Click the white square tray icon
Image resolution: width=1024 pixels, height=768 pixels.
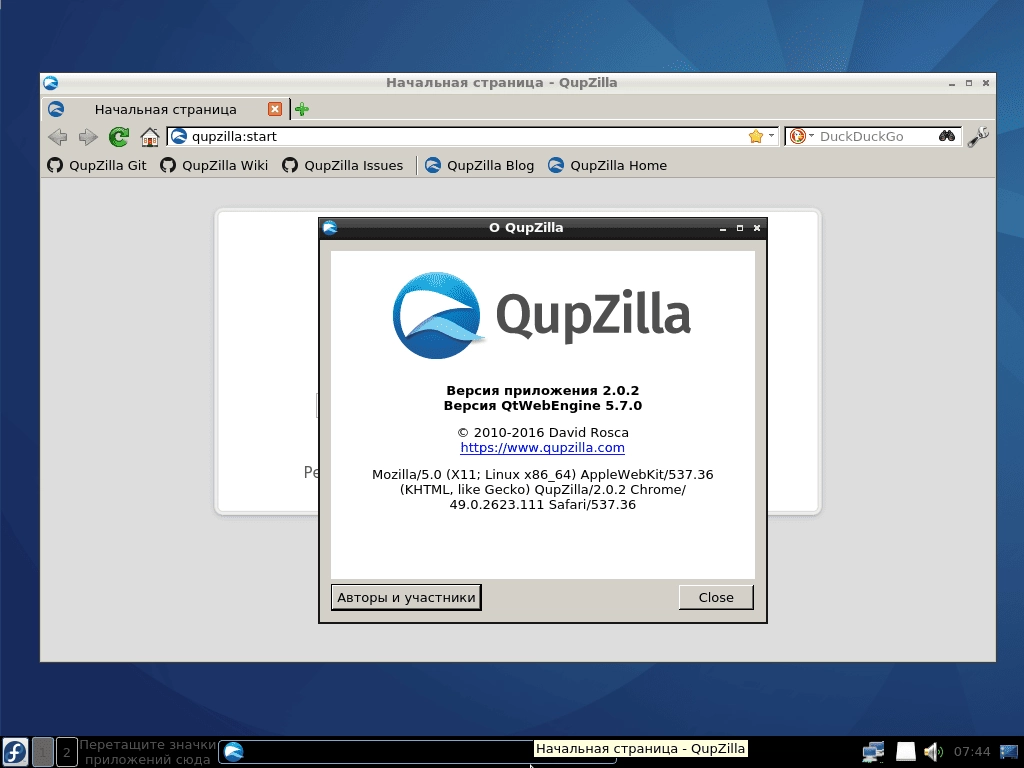(x=905, y=752)
